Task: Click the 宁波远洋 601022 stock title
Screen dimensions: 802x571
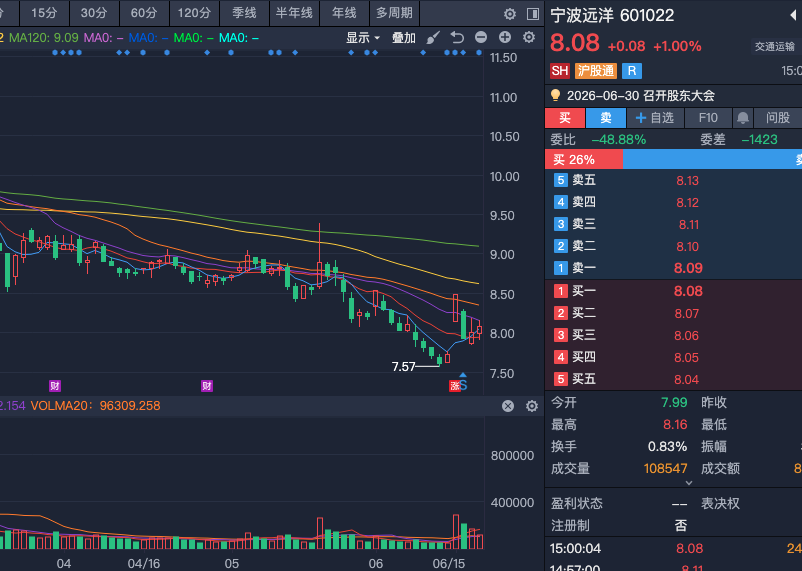Action: coord(612,15)
